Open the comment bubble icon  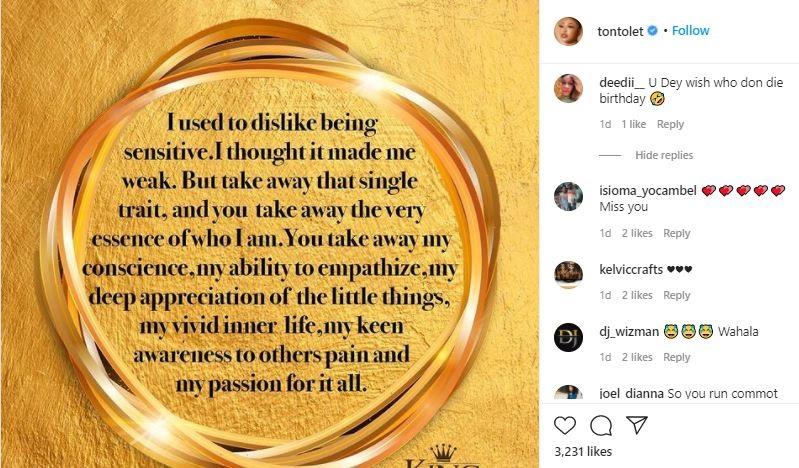(x=601, y=426)
